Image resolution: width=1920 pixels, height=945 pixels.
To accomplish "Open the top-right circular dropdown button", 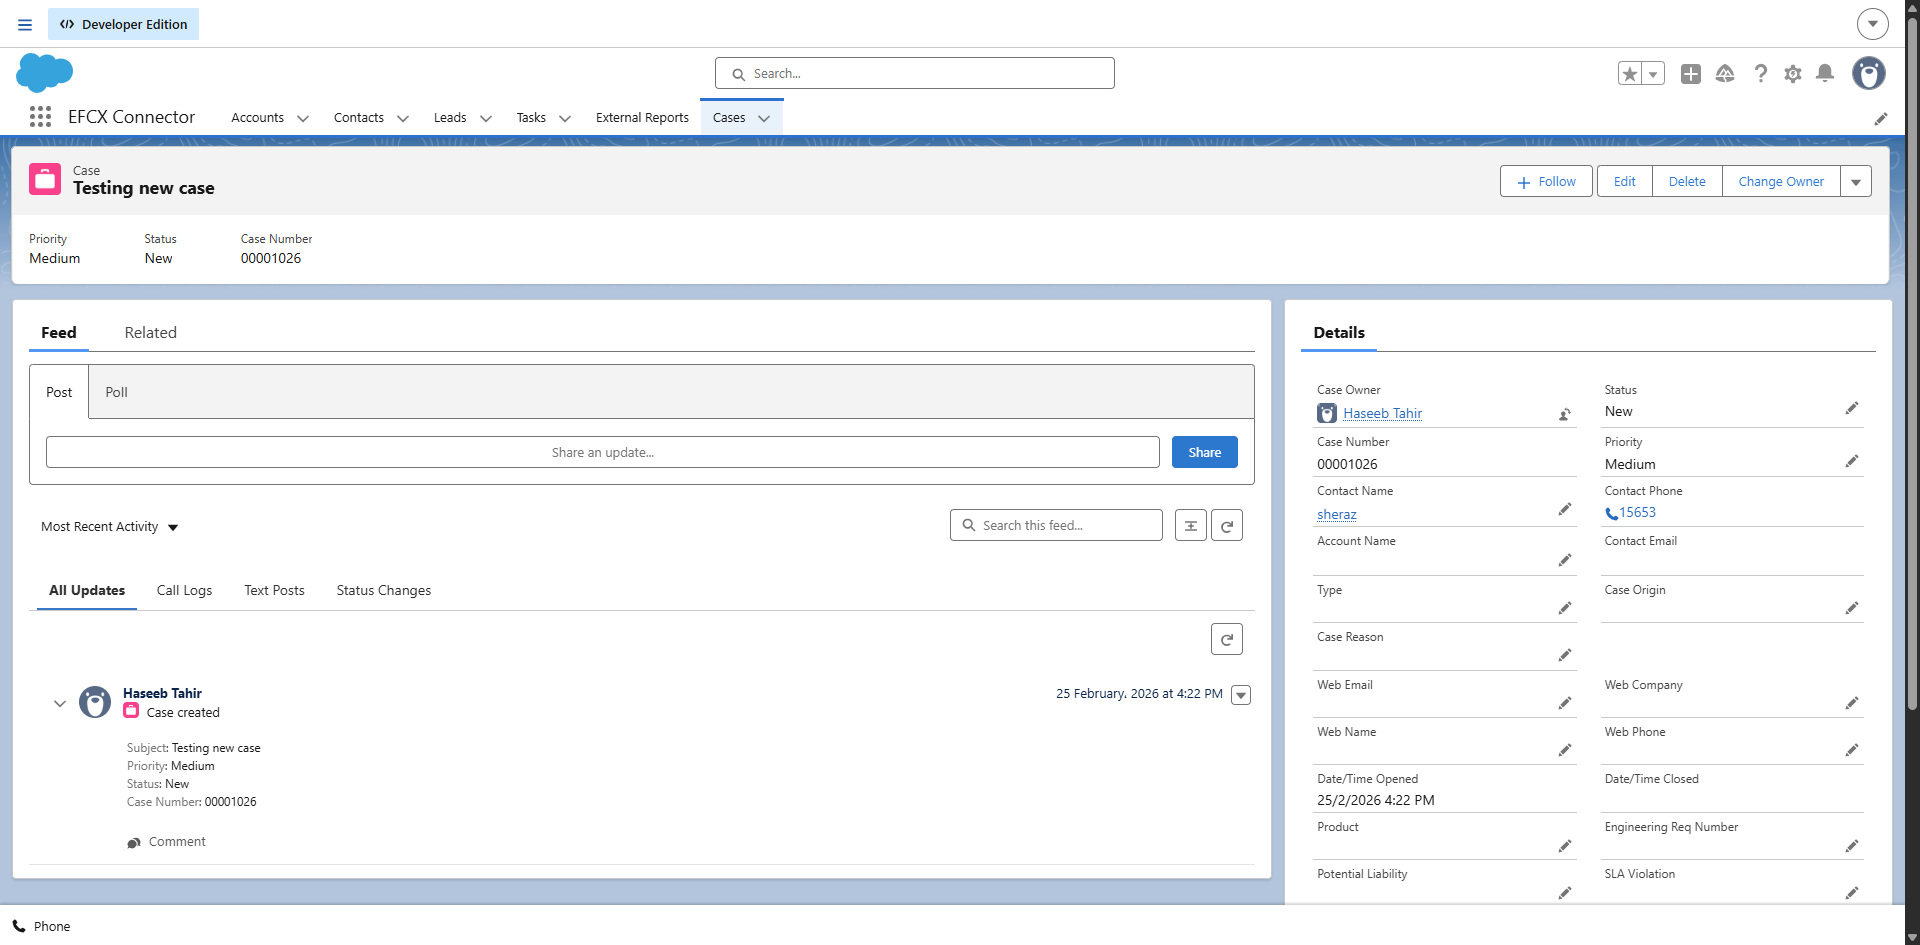I will tap(1873, 24).
